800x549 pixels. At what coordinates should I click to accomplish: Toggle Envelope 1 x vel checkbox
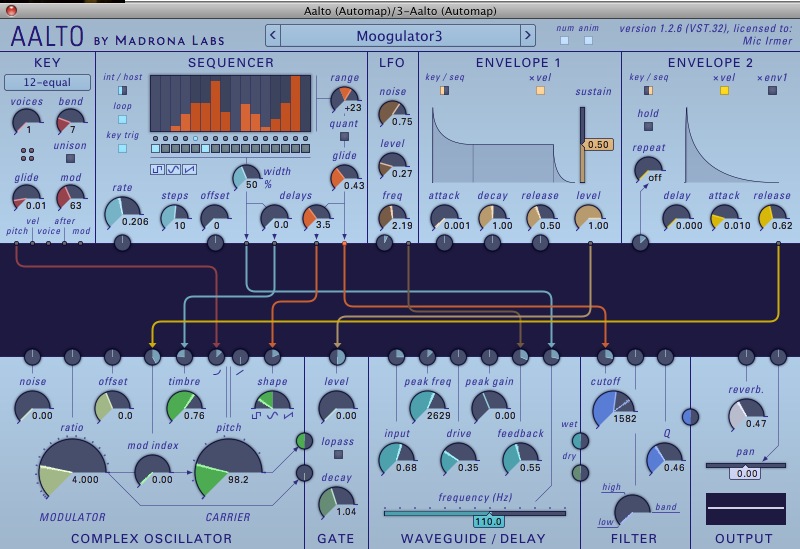[x=540, y=90]
